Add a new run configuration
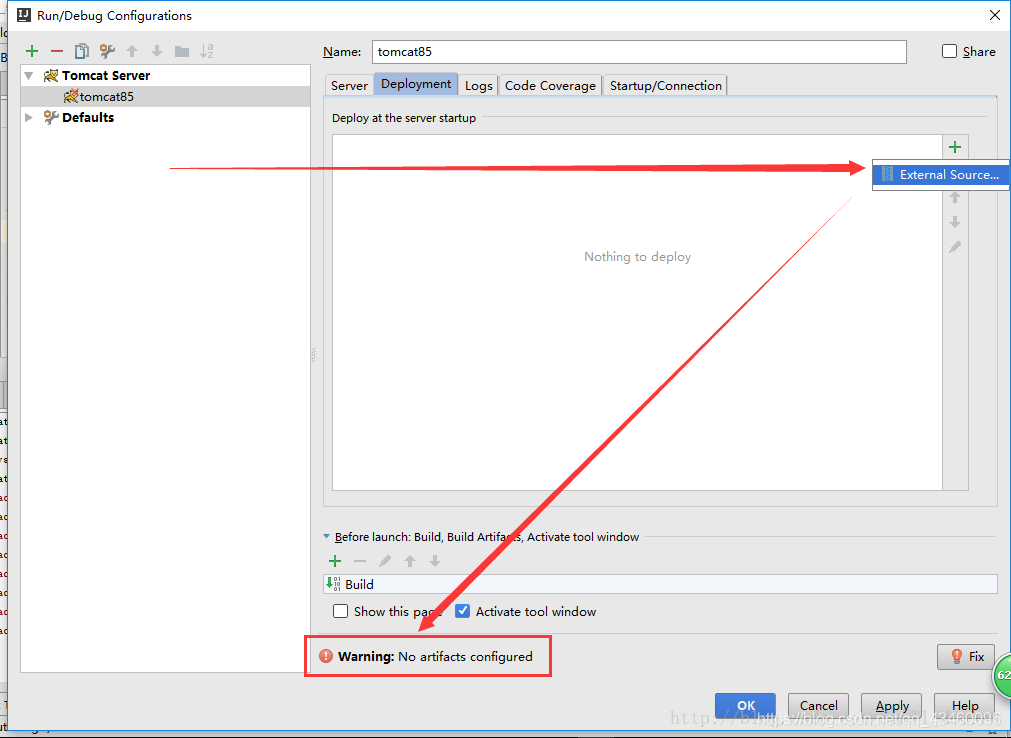 coord(32,51)
